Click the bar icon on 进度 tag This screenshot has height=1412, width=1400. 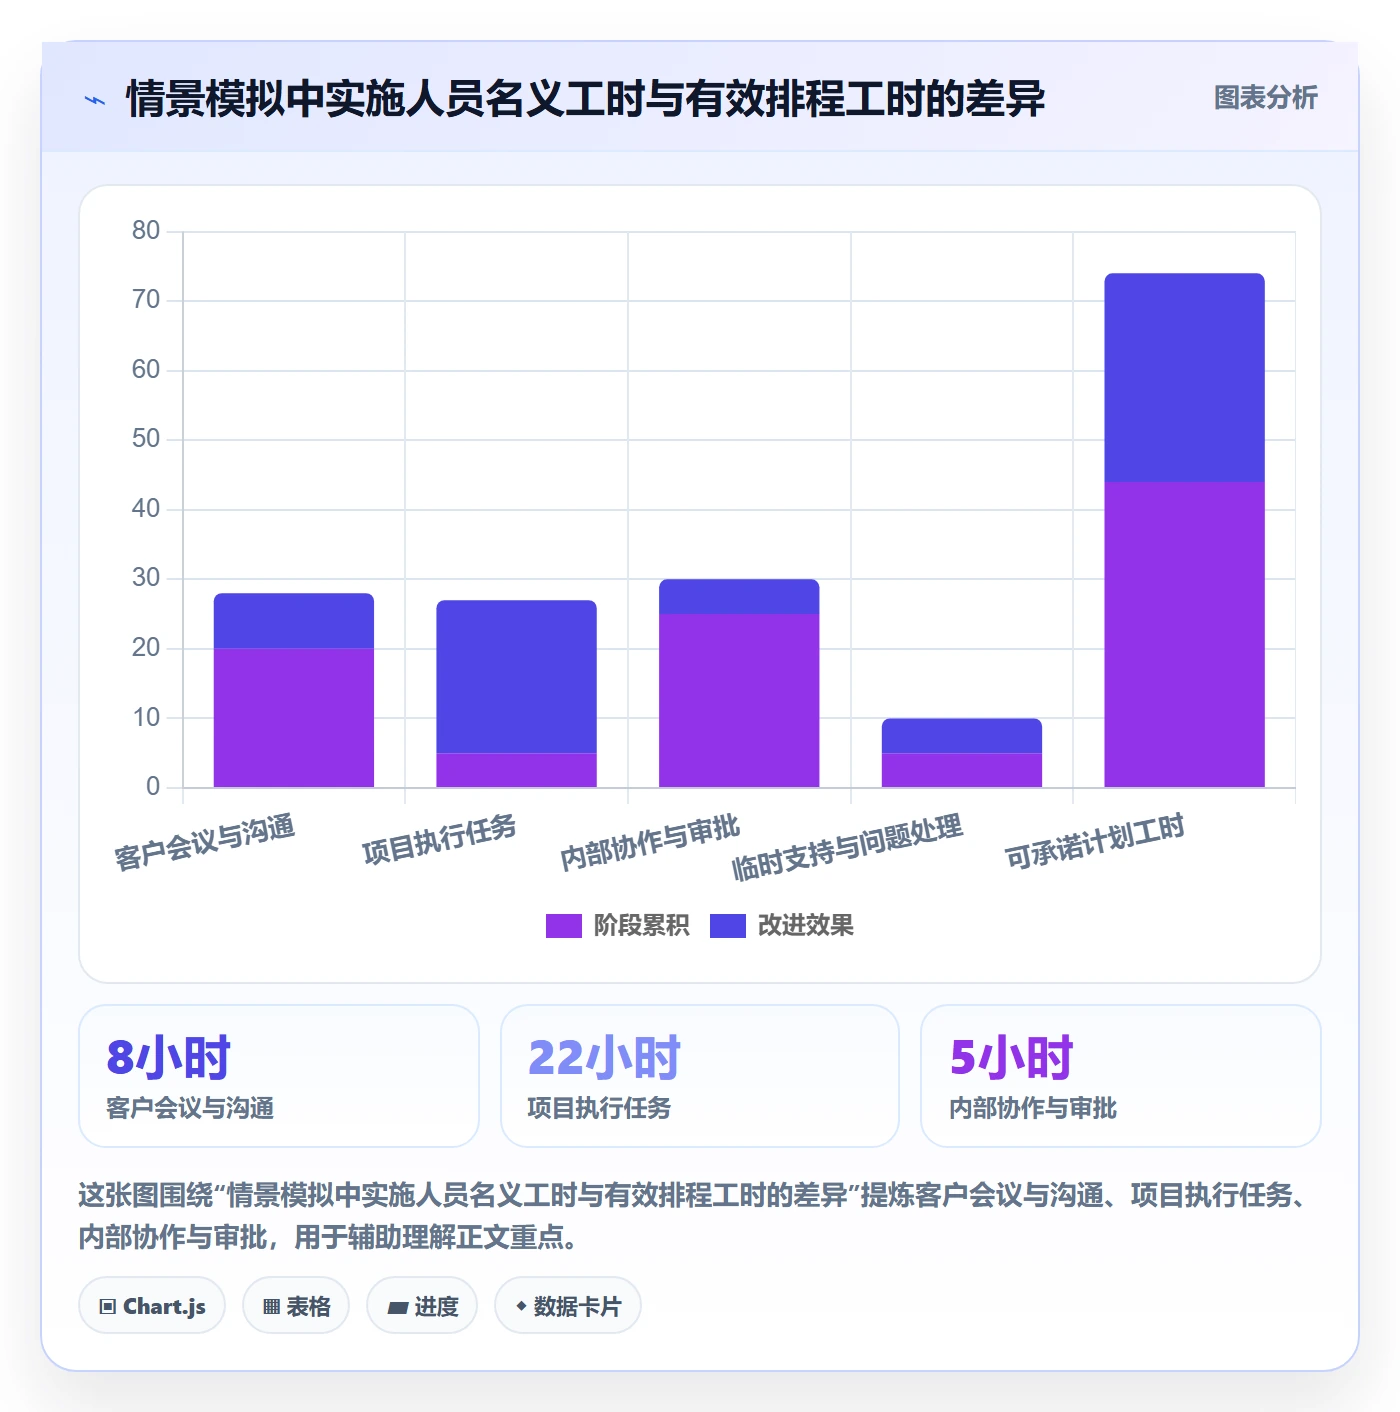398,1307
